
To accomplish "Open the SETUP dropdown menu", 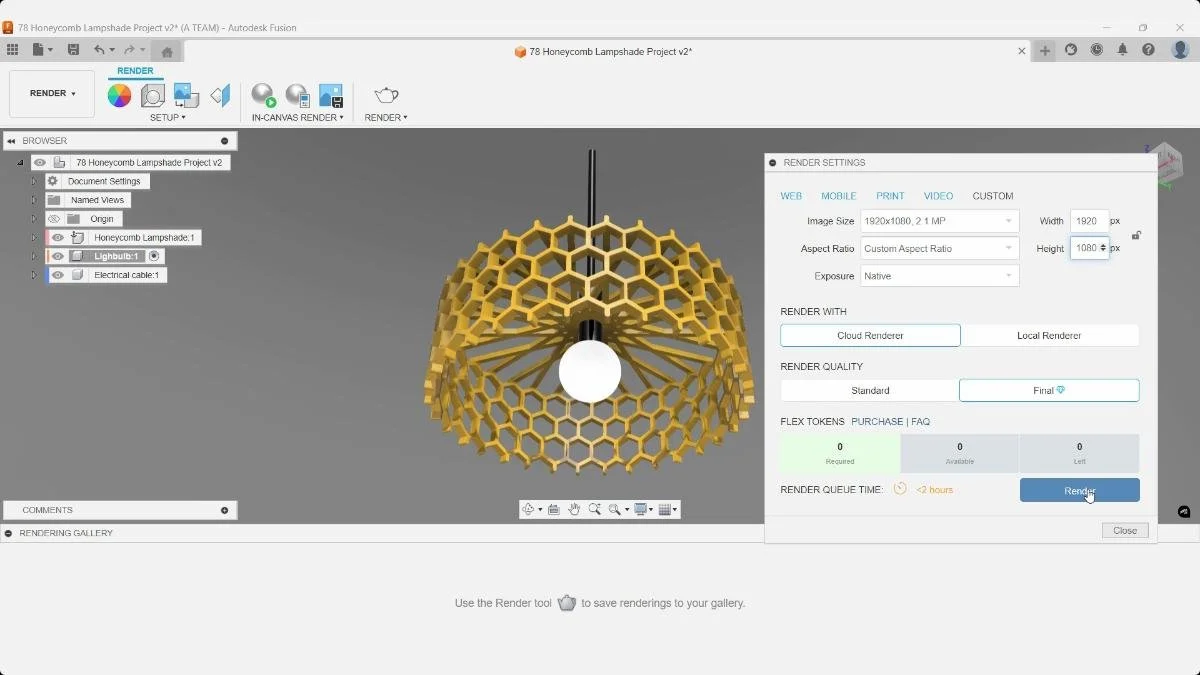I will [167, 117].
